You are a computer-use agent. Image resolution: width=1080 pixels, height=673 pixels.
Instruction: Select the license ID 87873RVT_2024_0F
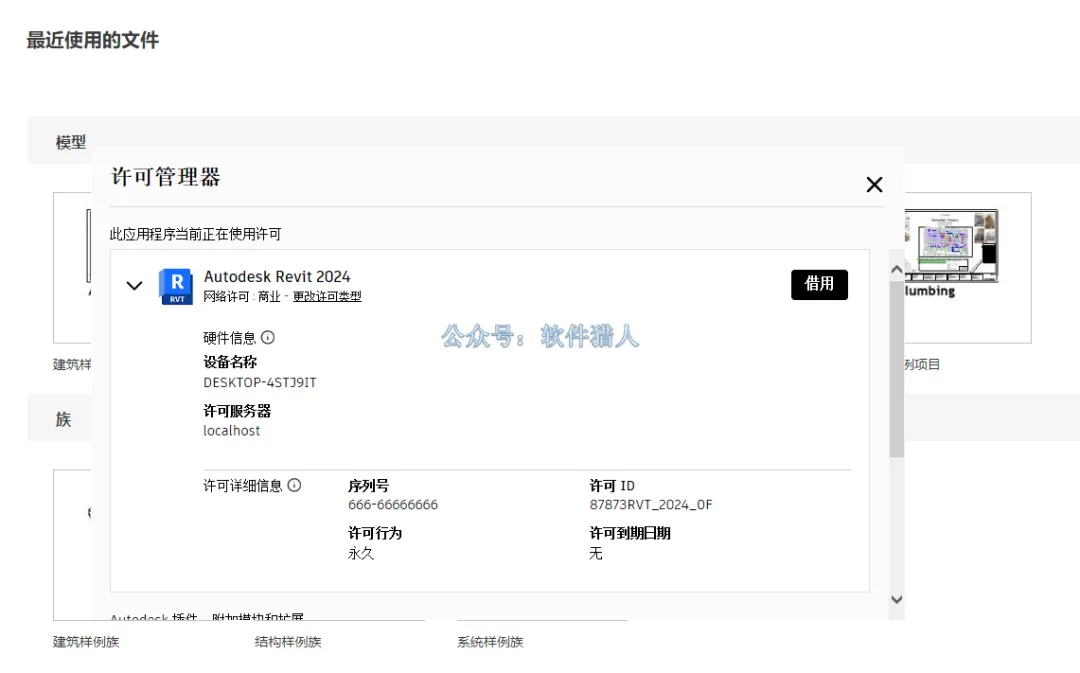pyautogui.click(x=651, y=505)
